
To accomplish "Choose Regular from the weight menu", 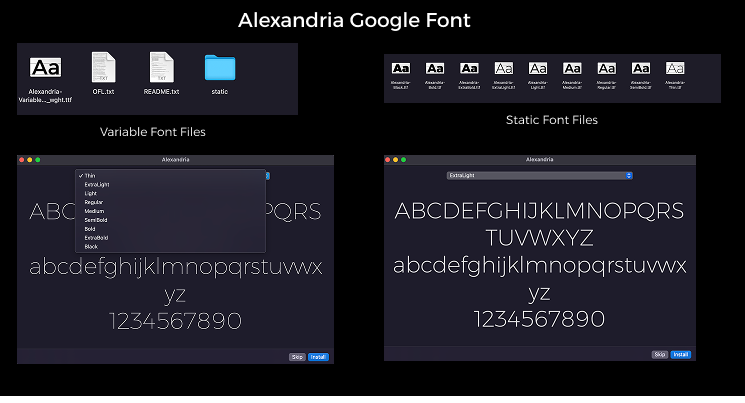I will (170, 202).
